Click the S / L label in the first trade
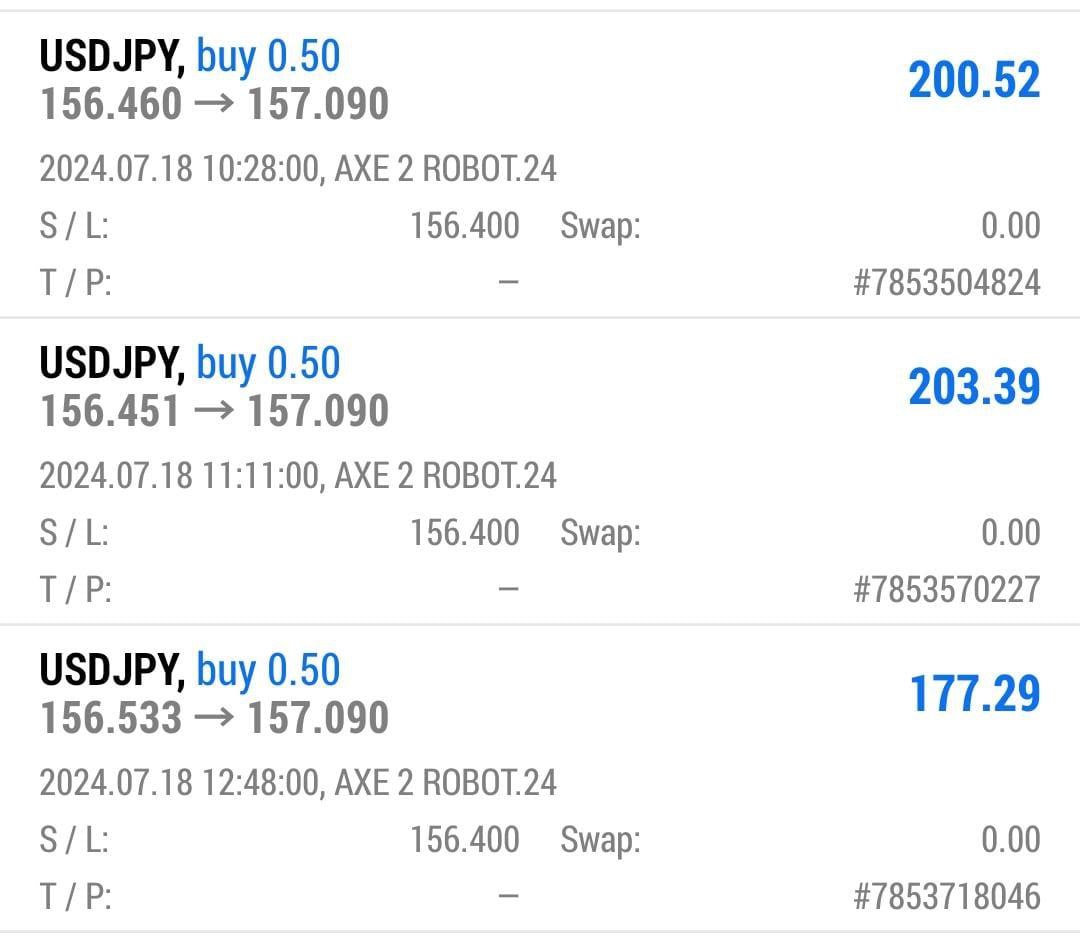 point(74,226)
